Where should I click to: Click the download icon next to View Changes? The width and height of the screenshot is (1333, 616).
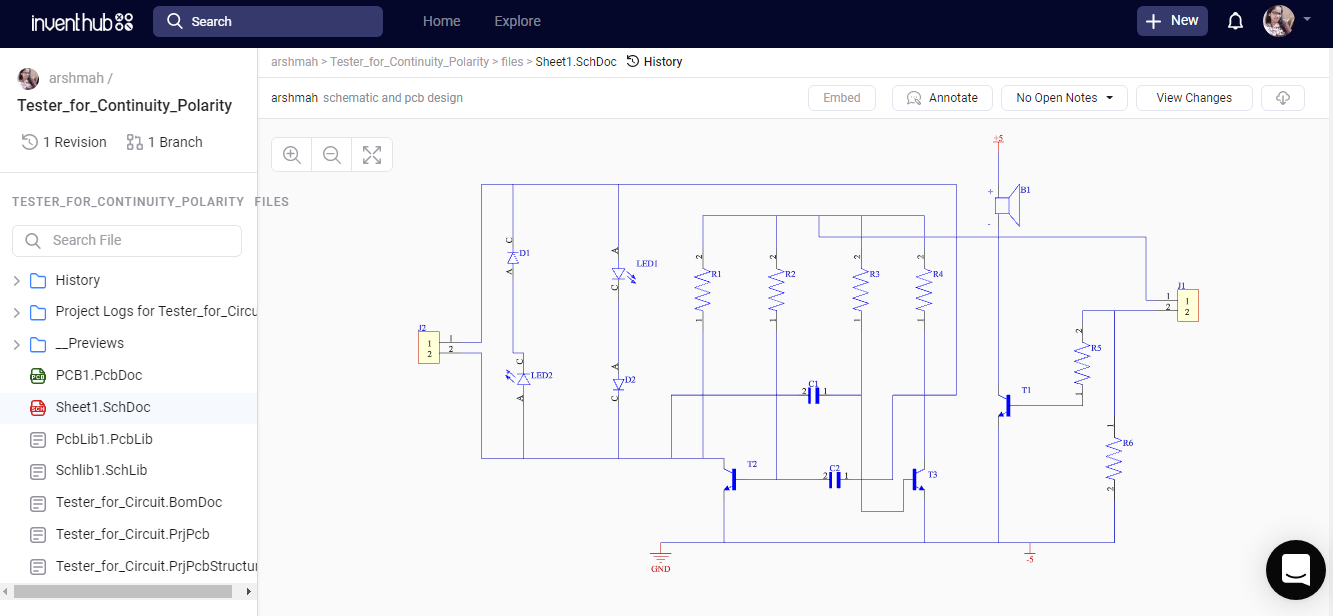(1282, 97)
